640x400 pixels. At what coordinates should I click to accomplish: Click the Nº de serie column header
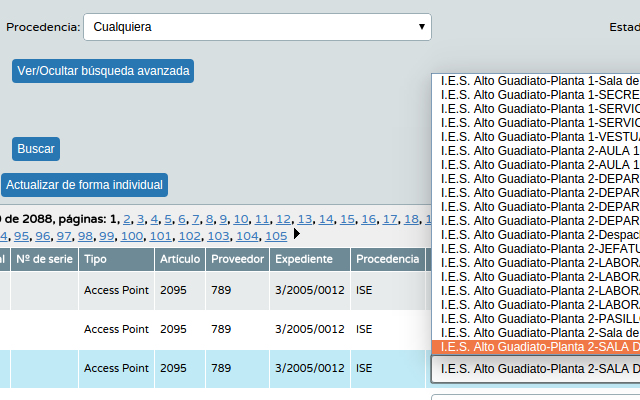click(x=44, y=259)
